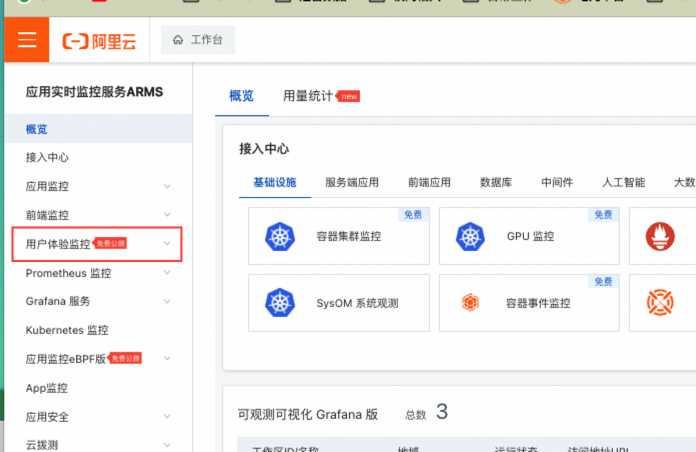Select the 基础设施 tab
Screen dimensions: 696x452
click(x=275, y=182)
